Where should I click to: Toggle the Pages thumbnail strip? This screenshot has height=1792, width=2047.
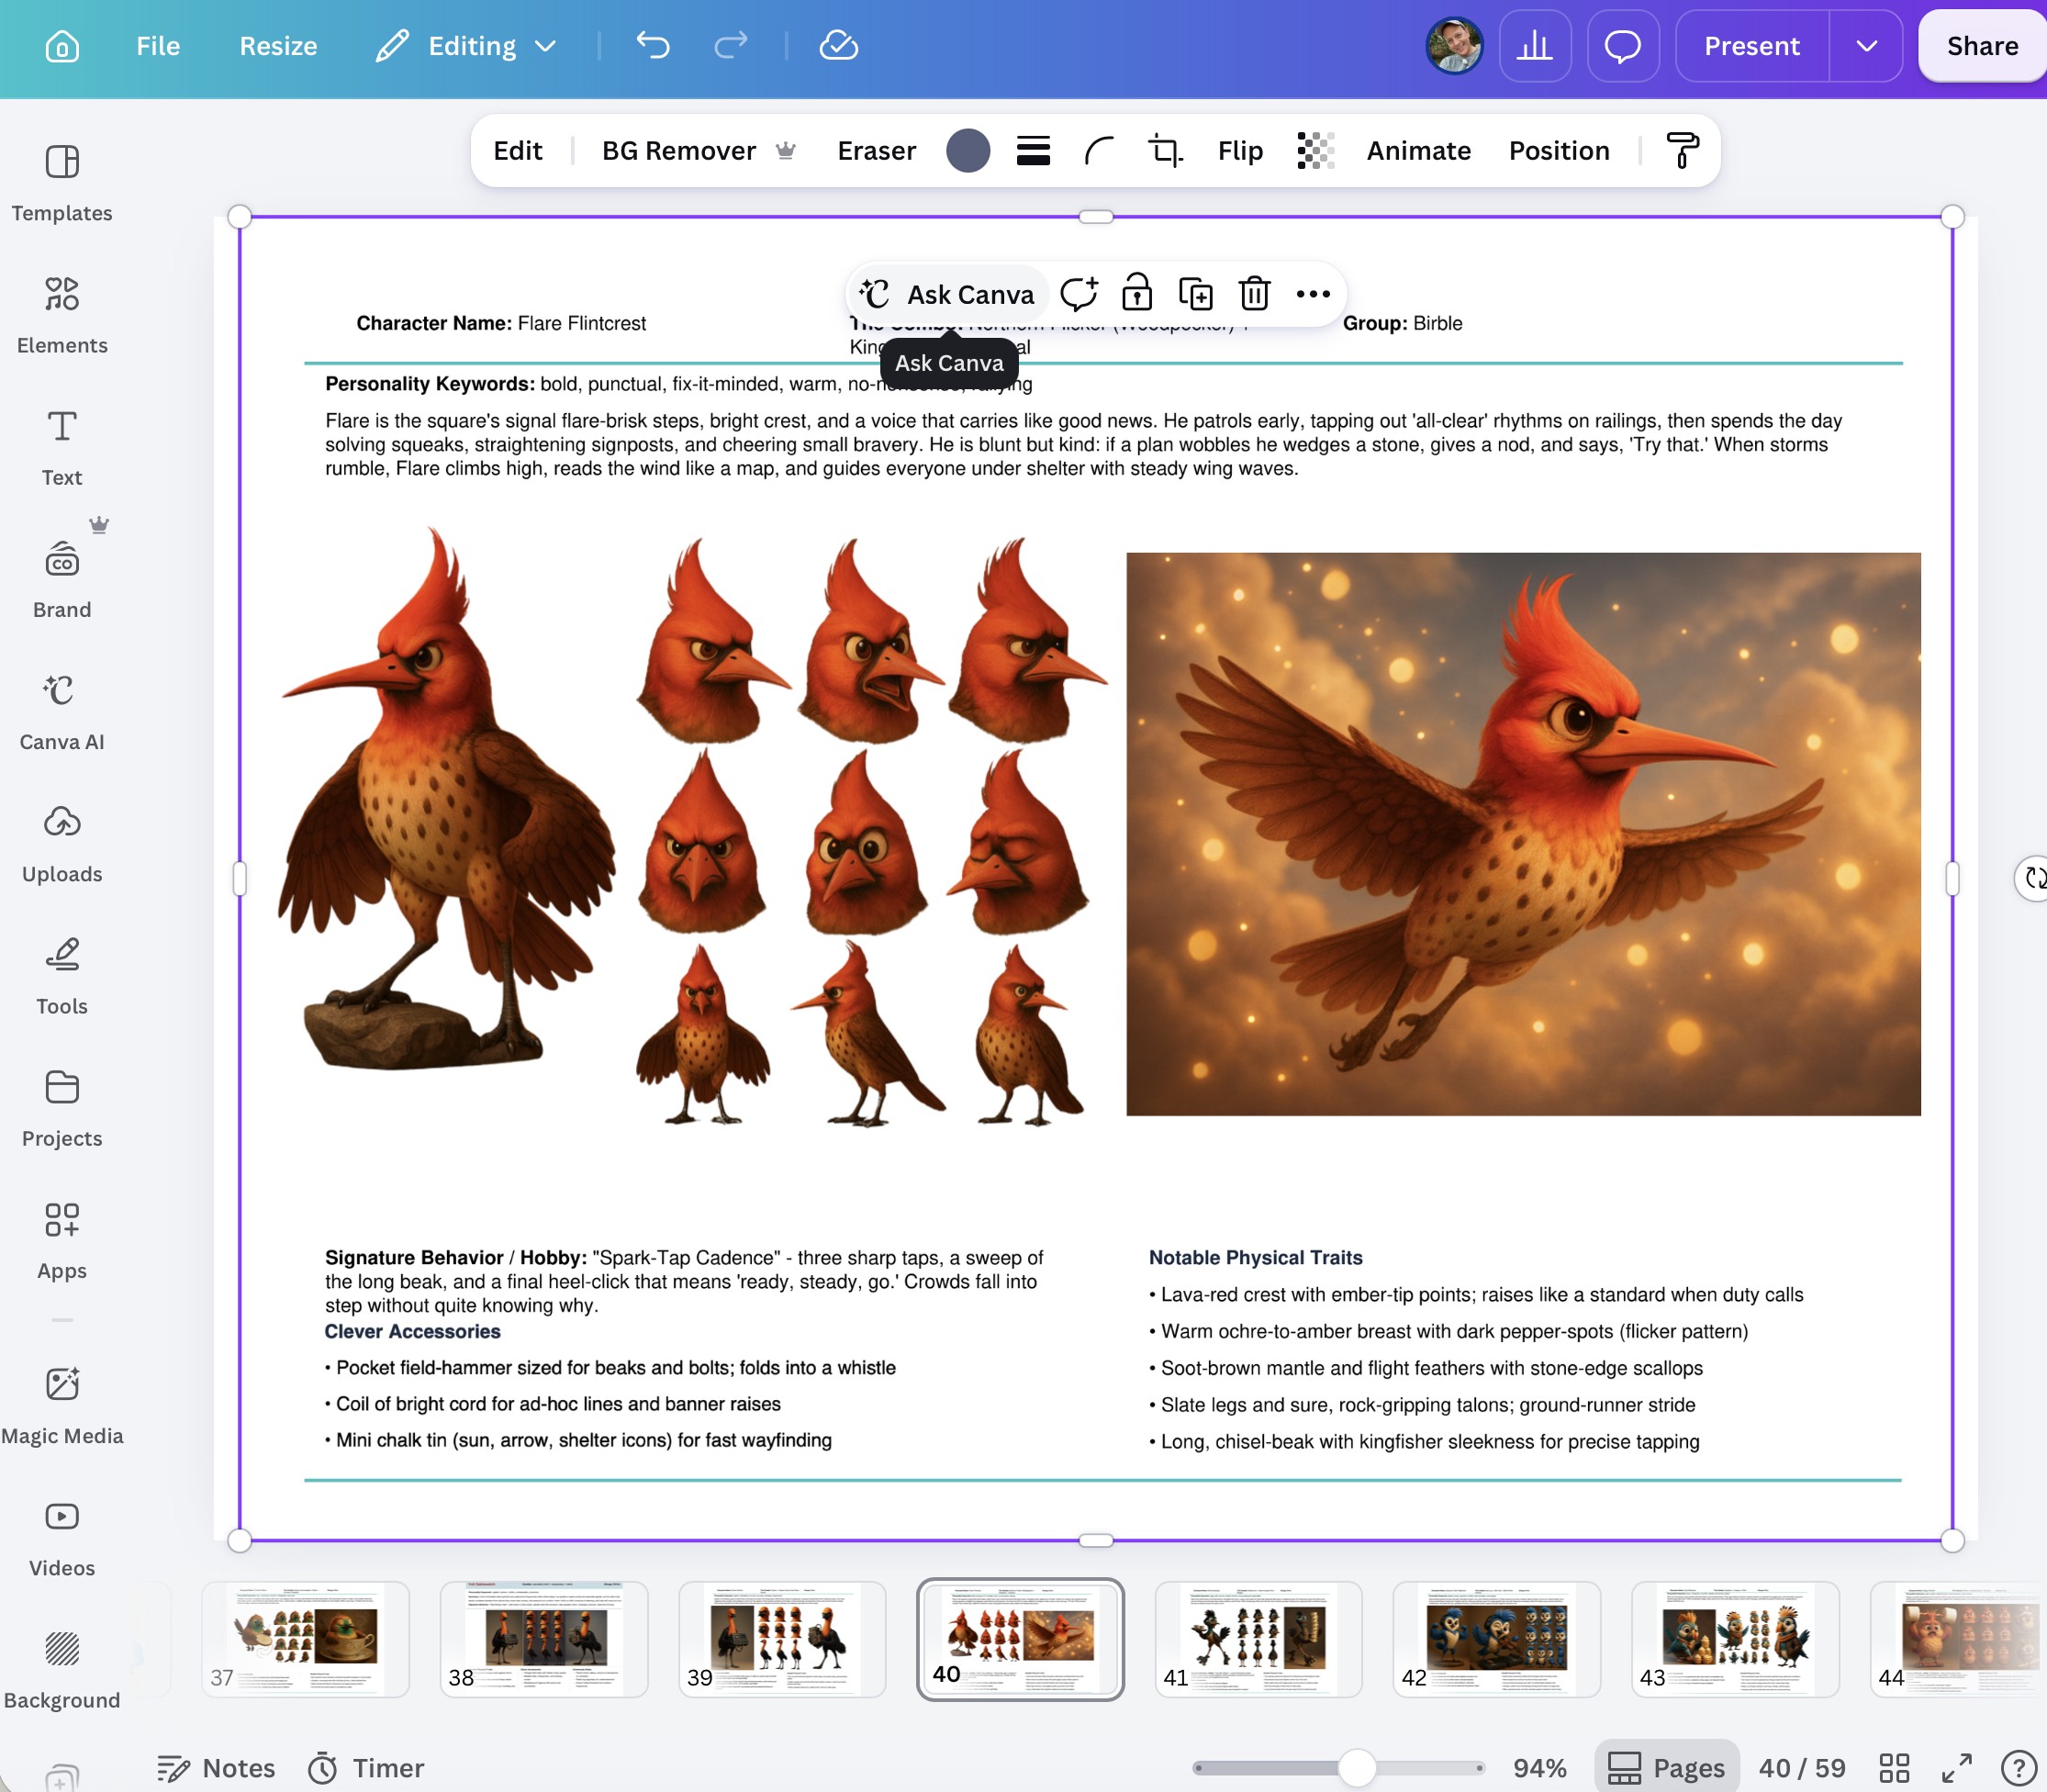tap(1666, 1768)
